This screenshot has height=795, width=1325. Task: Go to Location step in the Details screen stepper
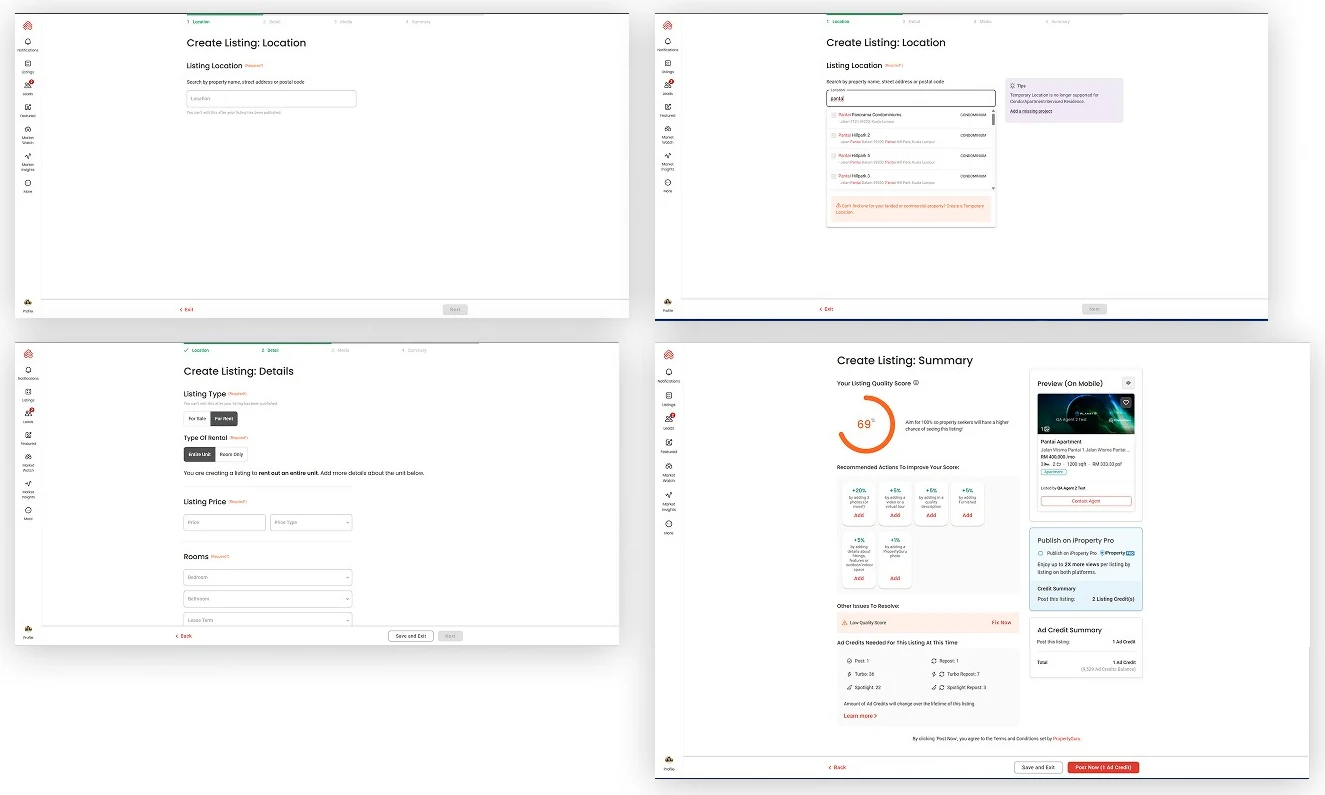click(197, 351)
